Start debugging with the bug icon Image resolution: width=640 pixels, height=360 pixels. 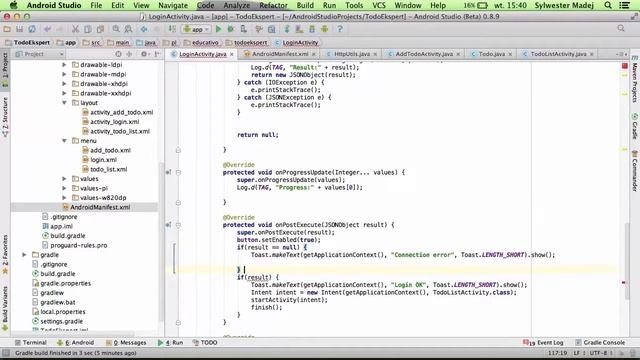(x=231, y=29)
